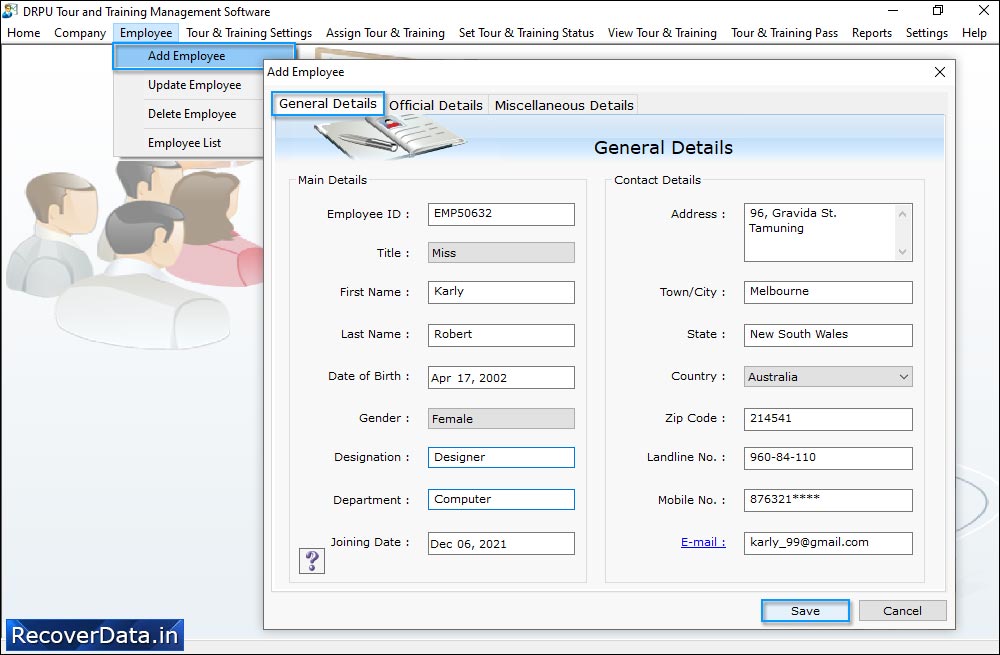The width and height of the screenshot is (1000, 655).
Task: Click the Cancel button
Action: click(902, 611)
